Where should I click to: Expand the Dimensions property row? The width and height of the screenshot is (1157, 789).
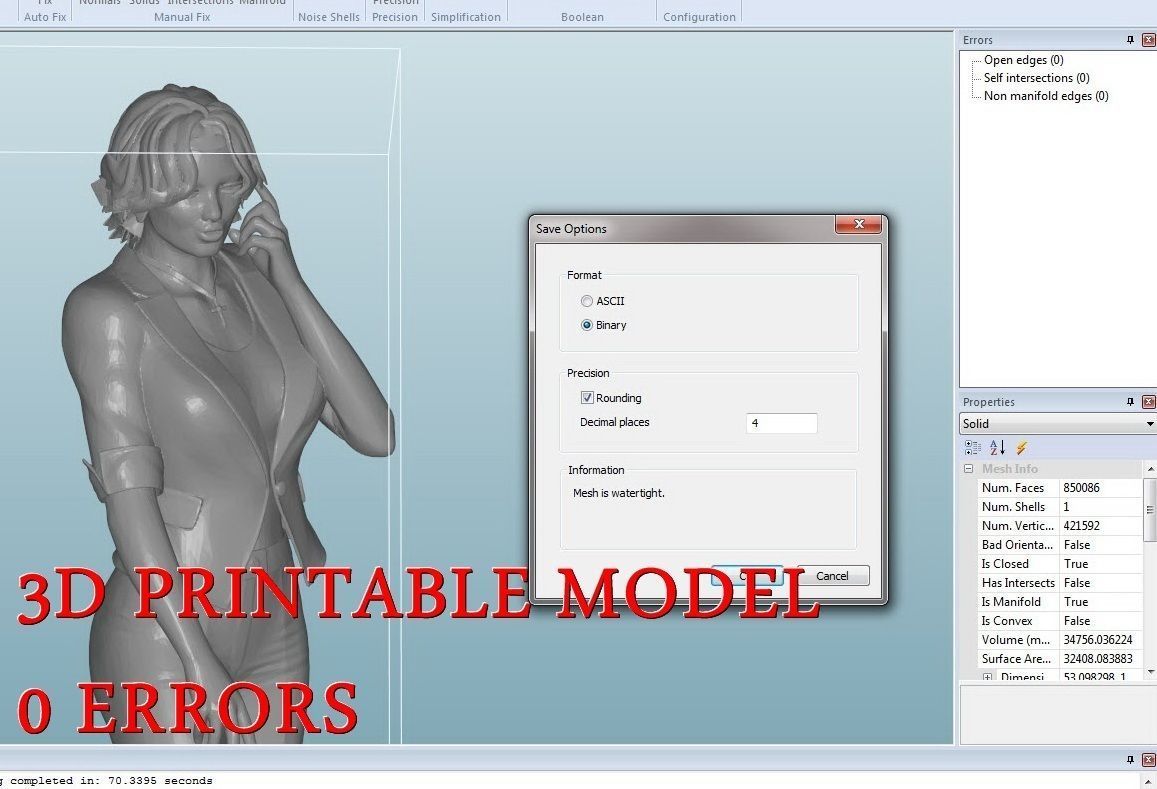pos(987,677)
